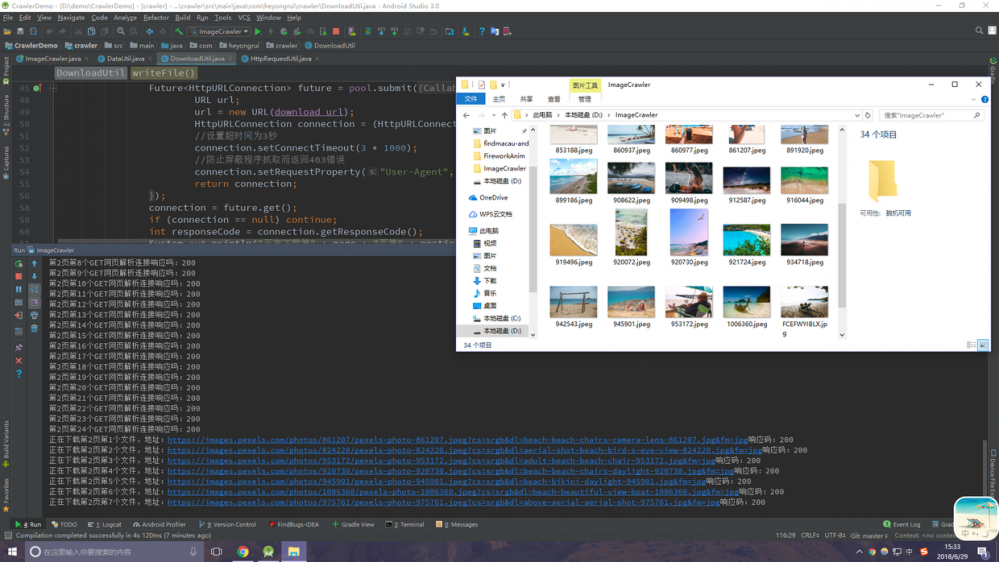Open the Refactor menu
Image resolution: width=999 pixels, height=562 pixels.
pos(156,17)
